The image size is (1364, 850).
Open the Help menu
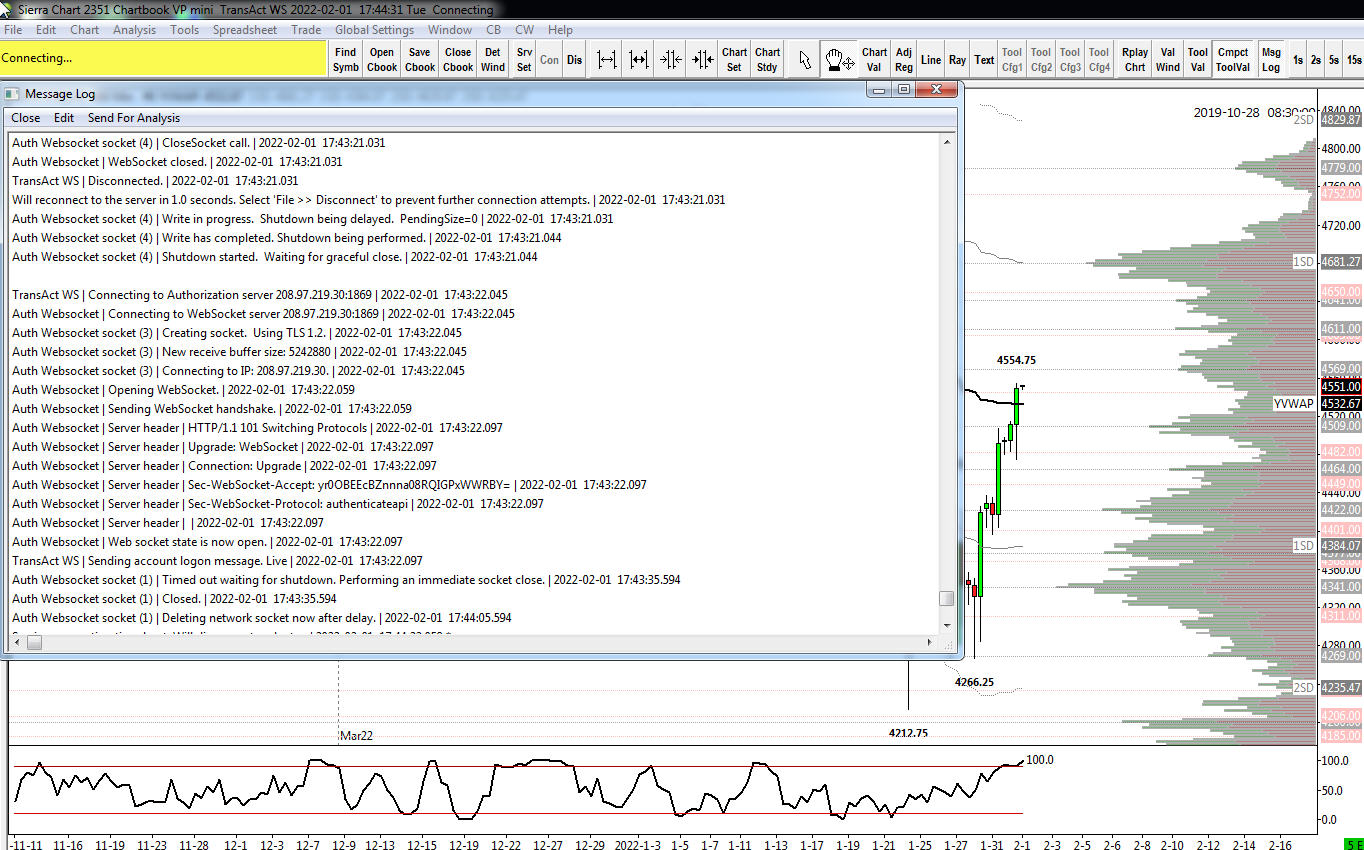tap(561, 30)
